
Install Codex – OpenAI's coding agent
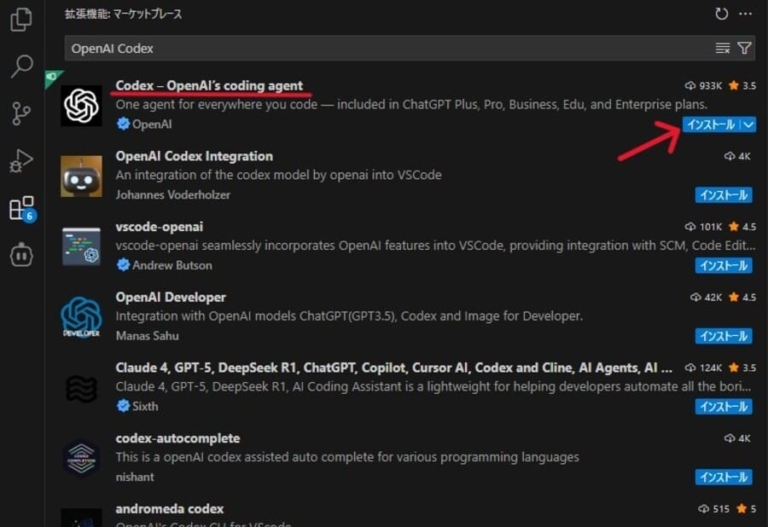(711, 125)
